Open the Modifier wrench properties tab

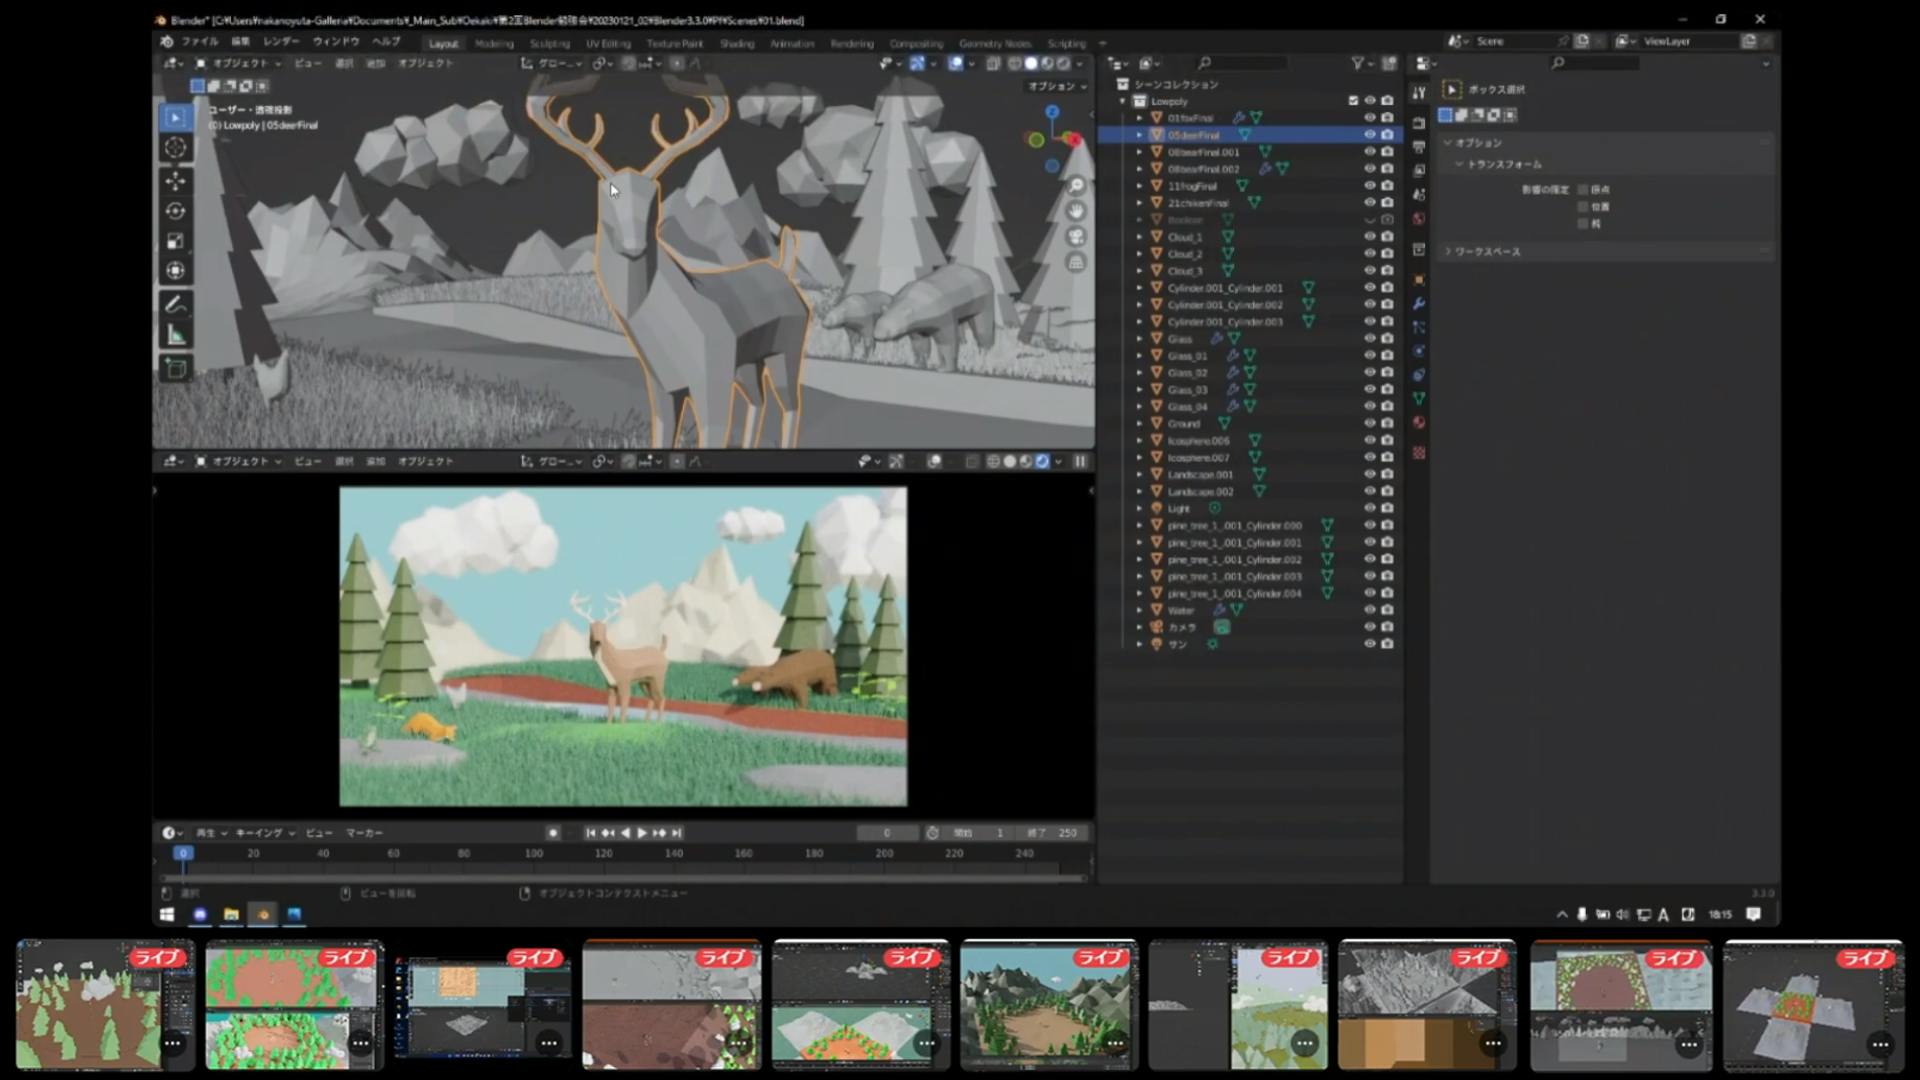pos(1418,304)
